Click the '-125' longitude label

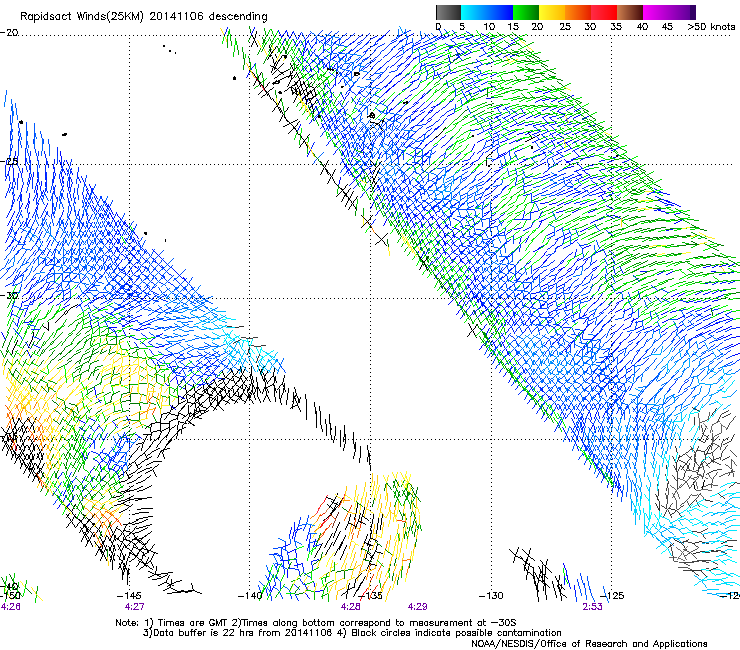(612, 595)
